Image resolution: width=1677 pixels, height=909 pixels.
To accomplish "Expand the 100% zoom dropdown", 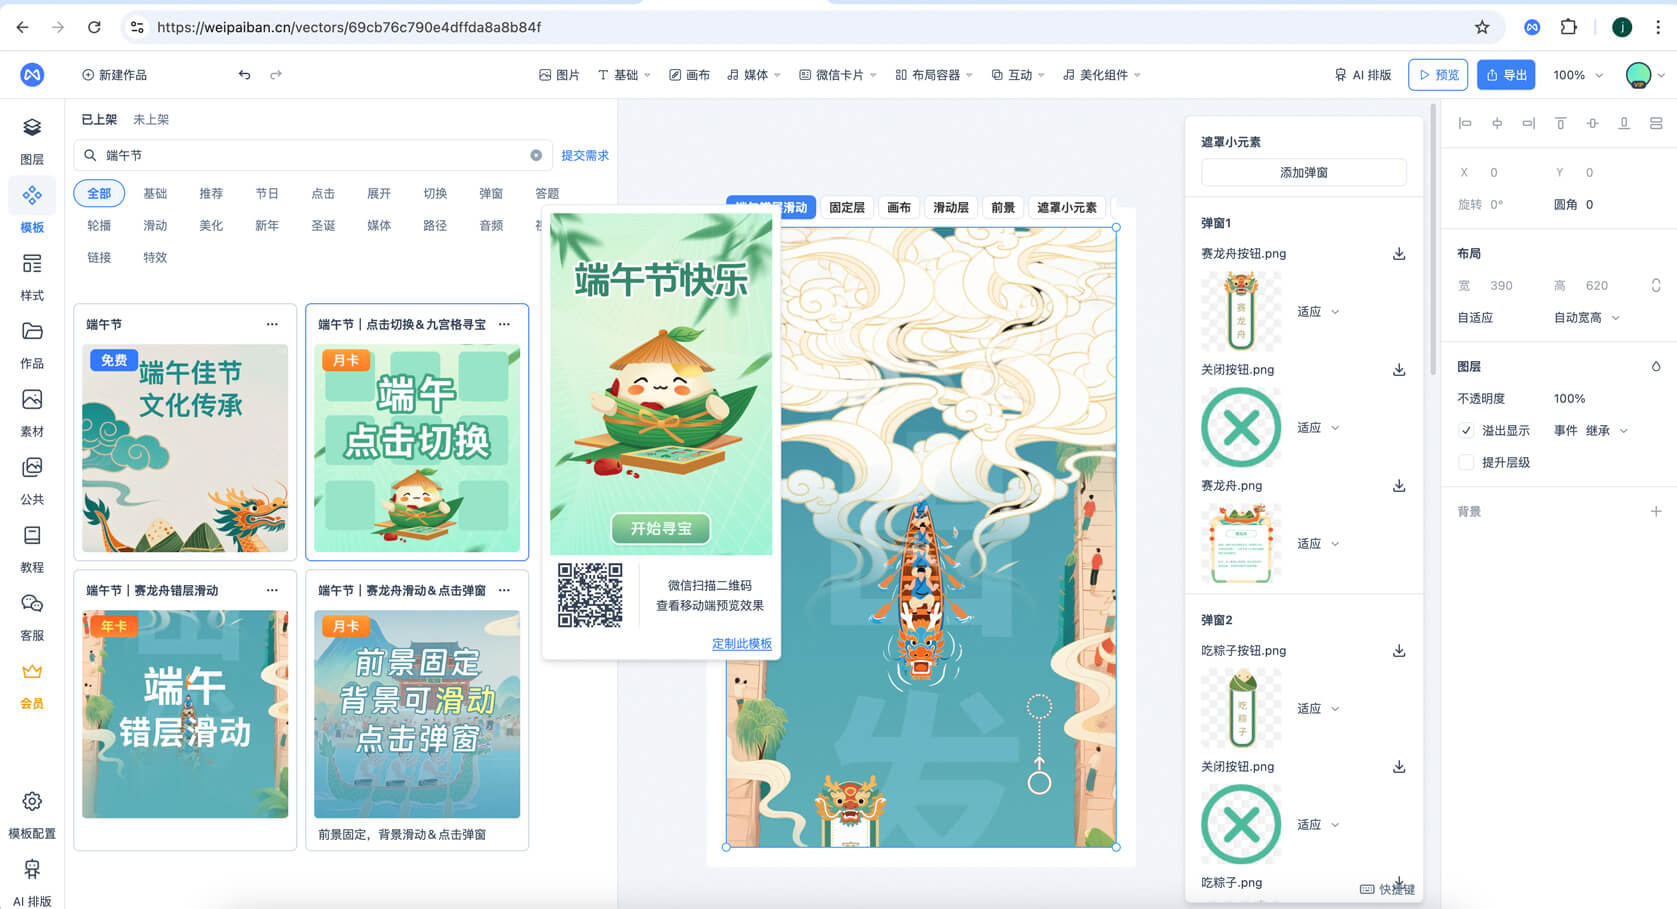I will tap(1579, 75).
